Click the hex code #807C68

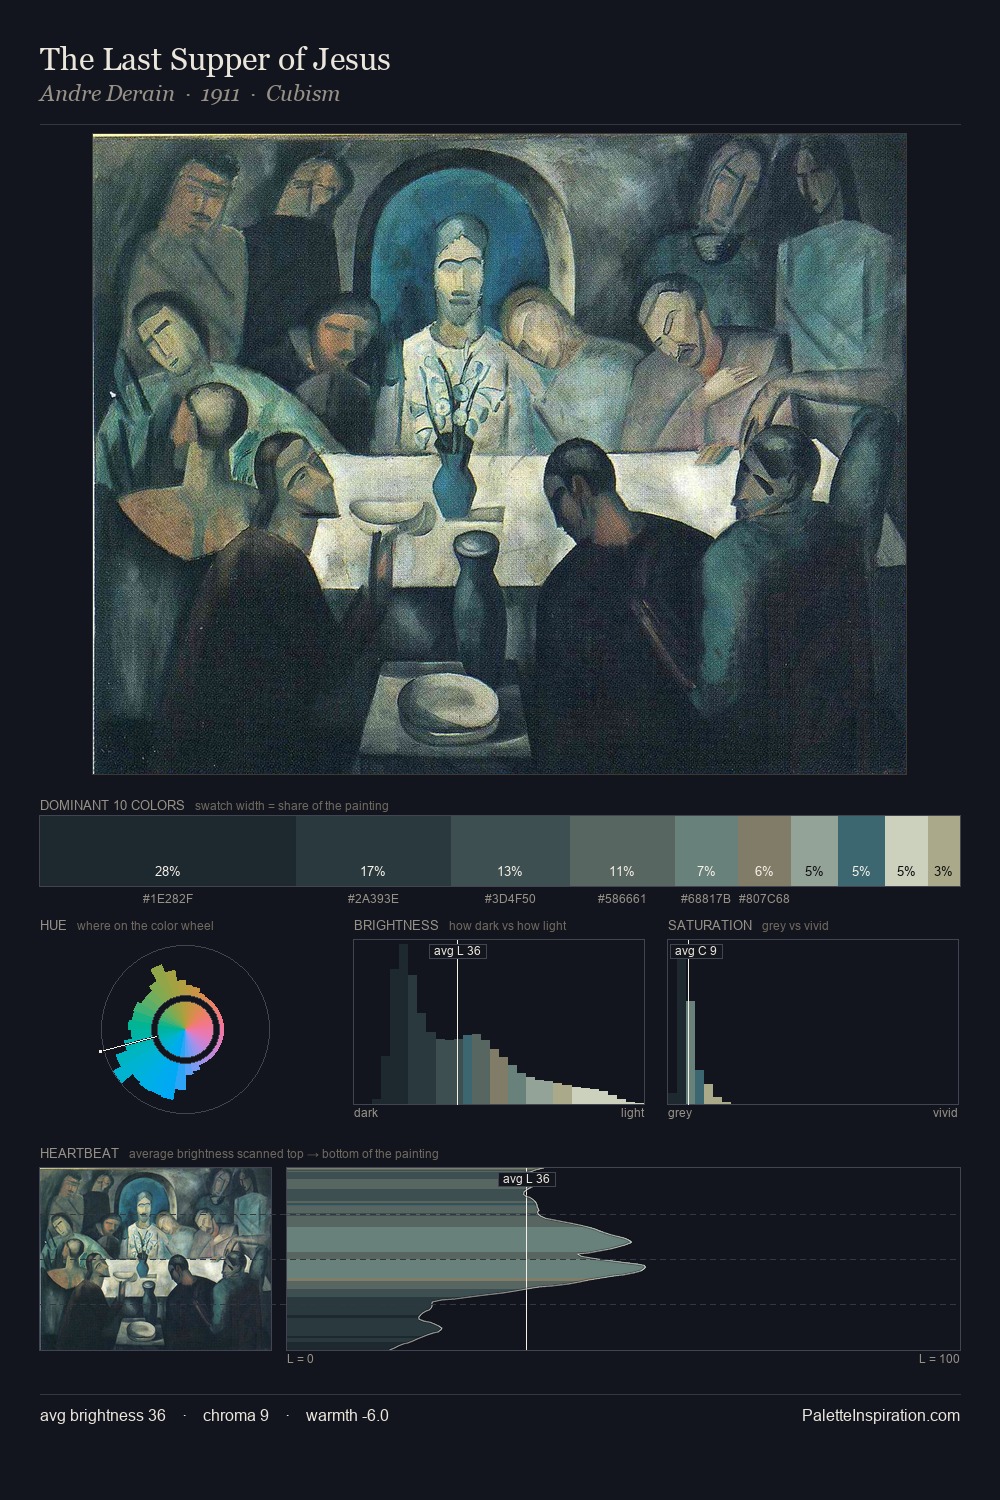point(764,899)
